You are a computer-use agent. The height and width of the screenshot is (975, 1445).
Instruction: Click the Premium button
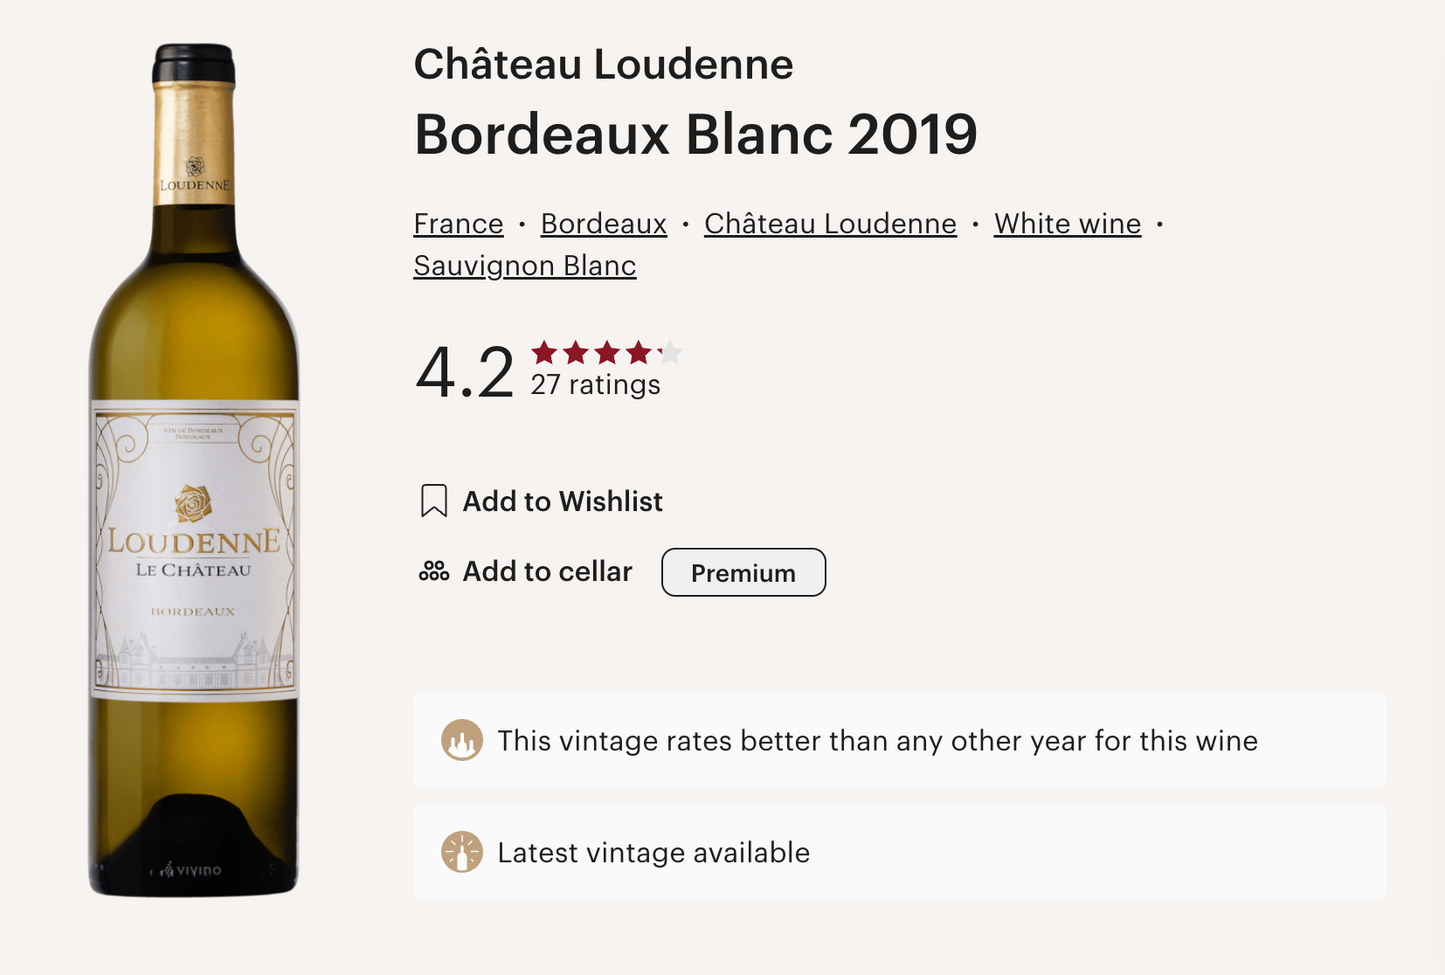click(x=743, y=573)
